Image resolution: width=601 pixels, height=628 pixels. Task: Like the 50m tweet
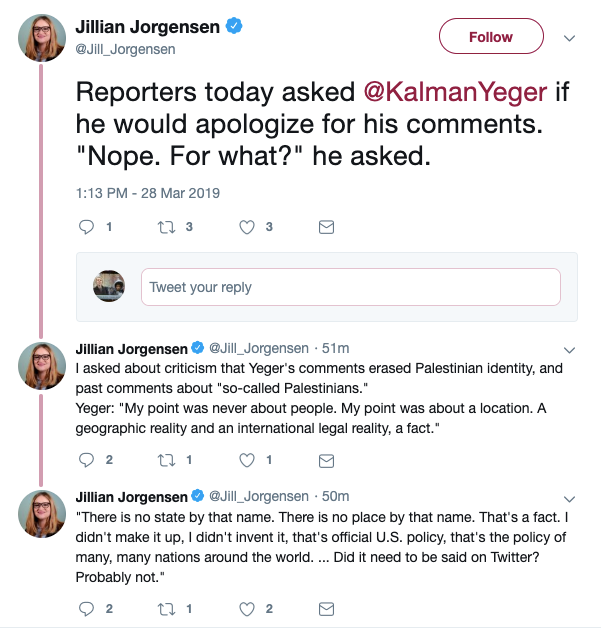pos(246,607)
